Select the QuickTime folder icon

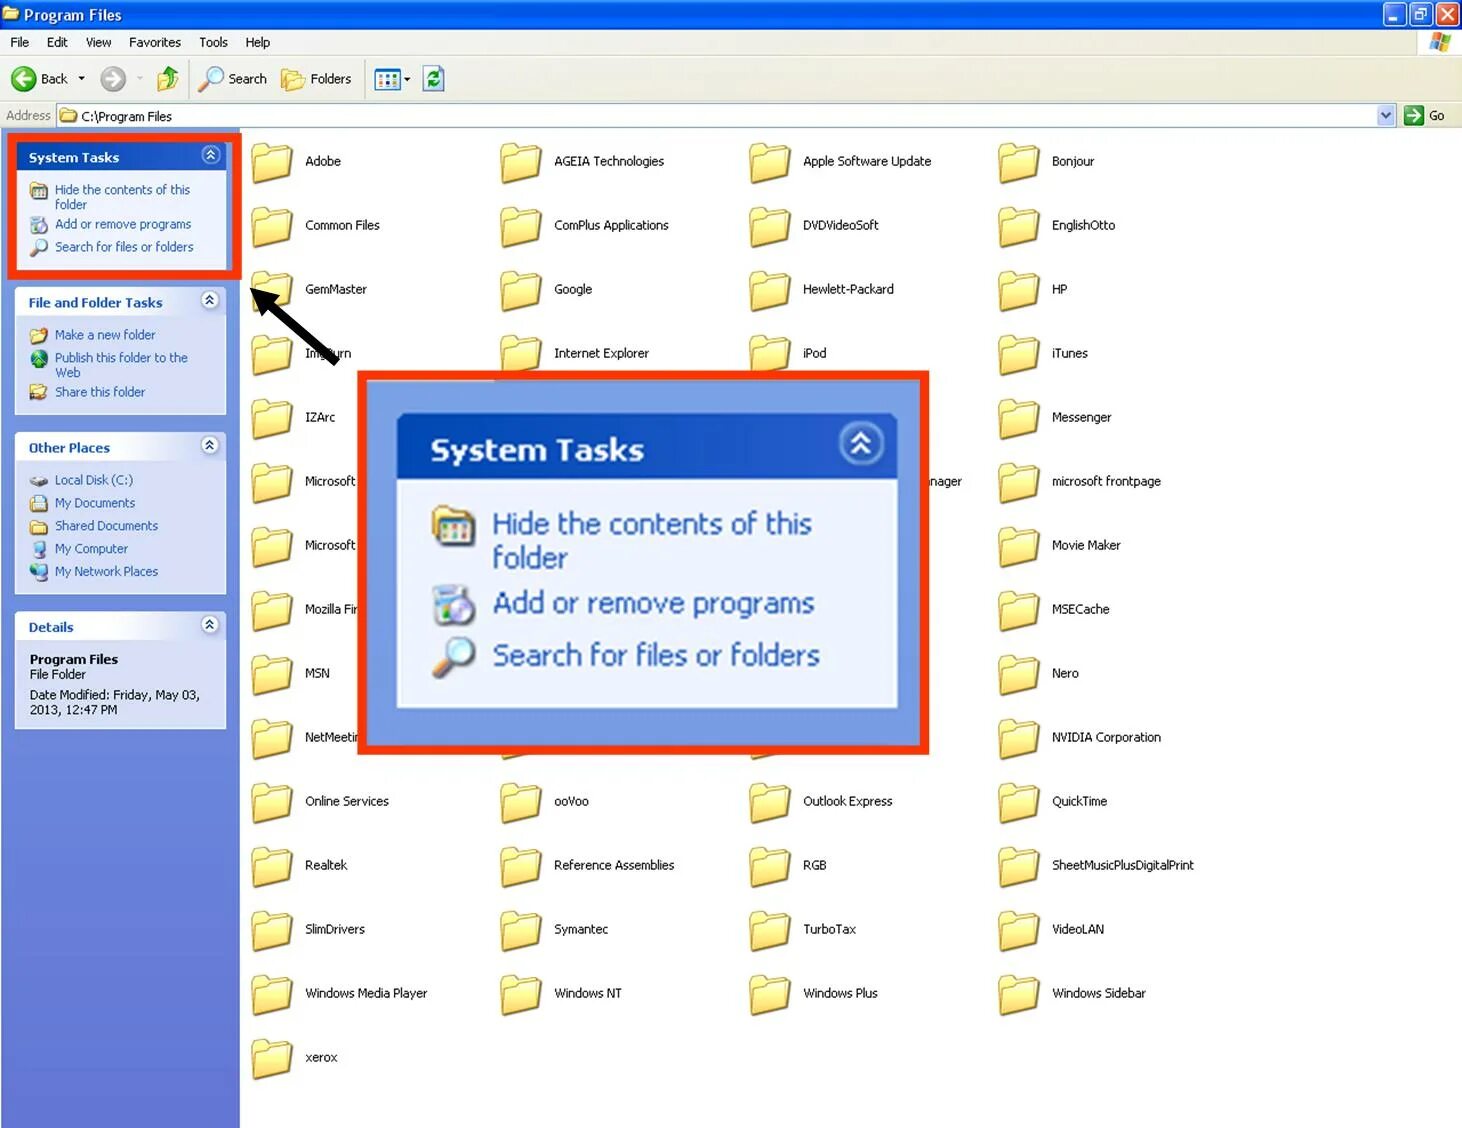[1019, 802]
